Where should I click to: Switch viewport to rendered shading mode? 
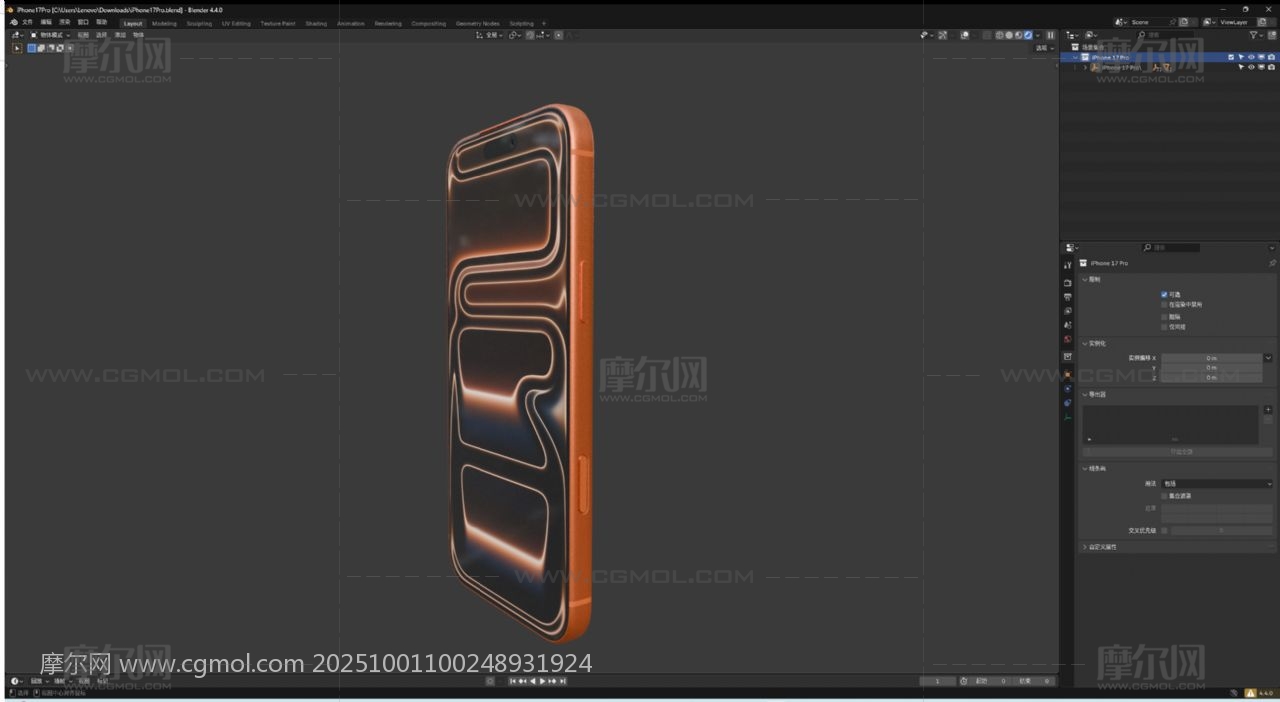coord(1028,35)
